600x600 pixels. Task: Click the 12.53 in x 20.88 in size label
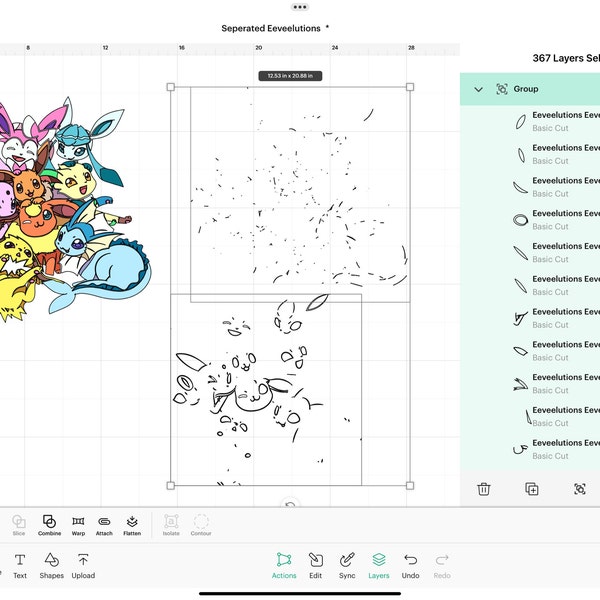click(290, 76)
